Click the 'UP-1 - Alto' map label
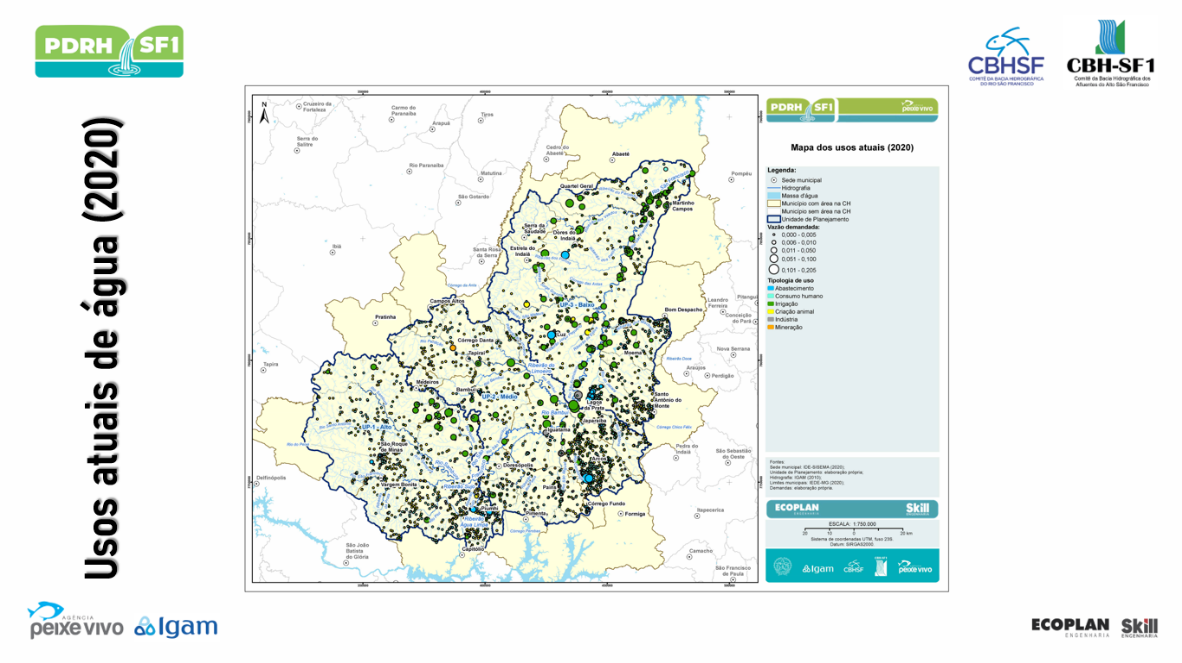The image size is (1182, 663). coord(376,427)
